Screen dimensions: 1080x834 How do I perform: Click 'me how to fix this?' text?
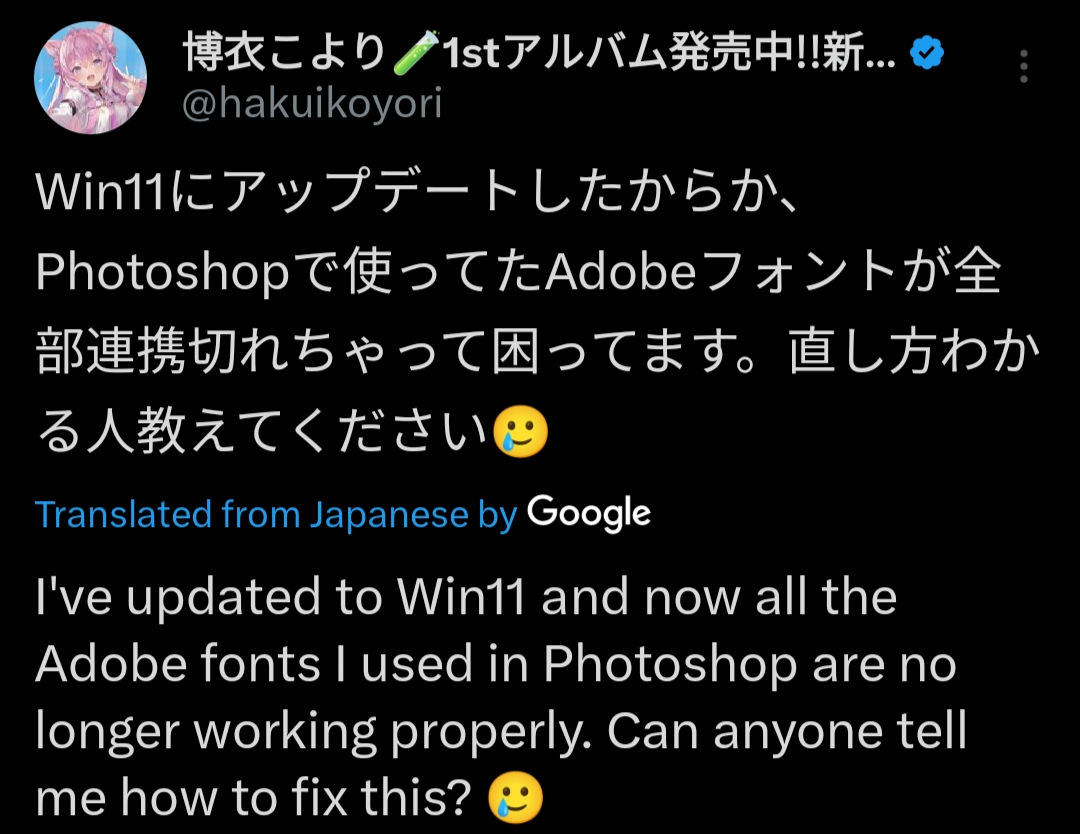tap(253, 797)
